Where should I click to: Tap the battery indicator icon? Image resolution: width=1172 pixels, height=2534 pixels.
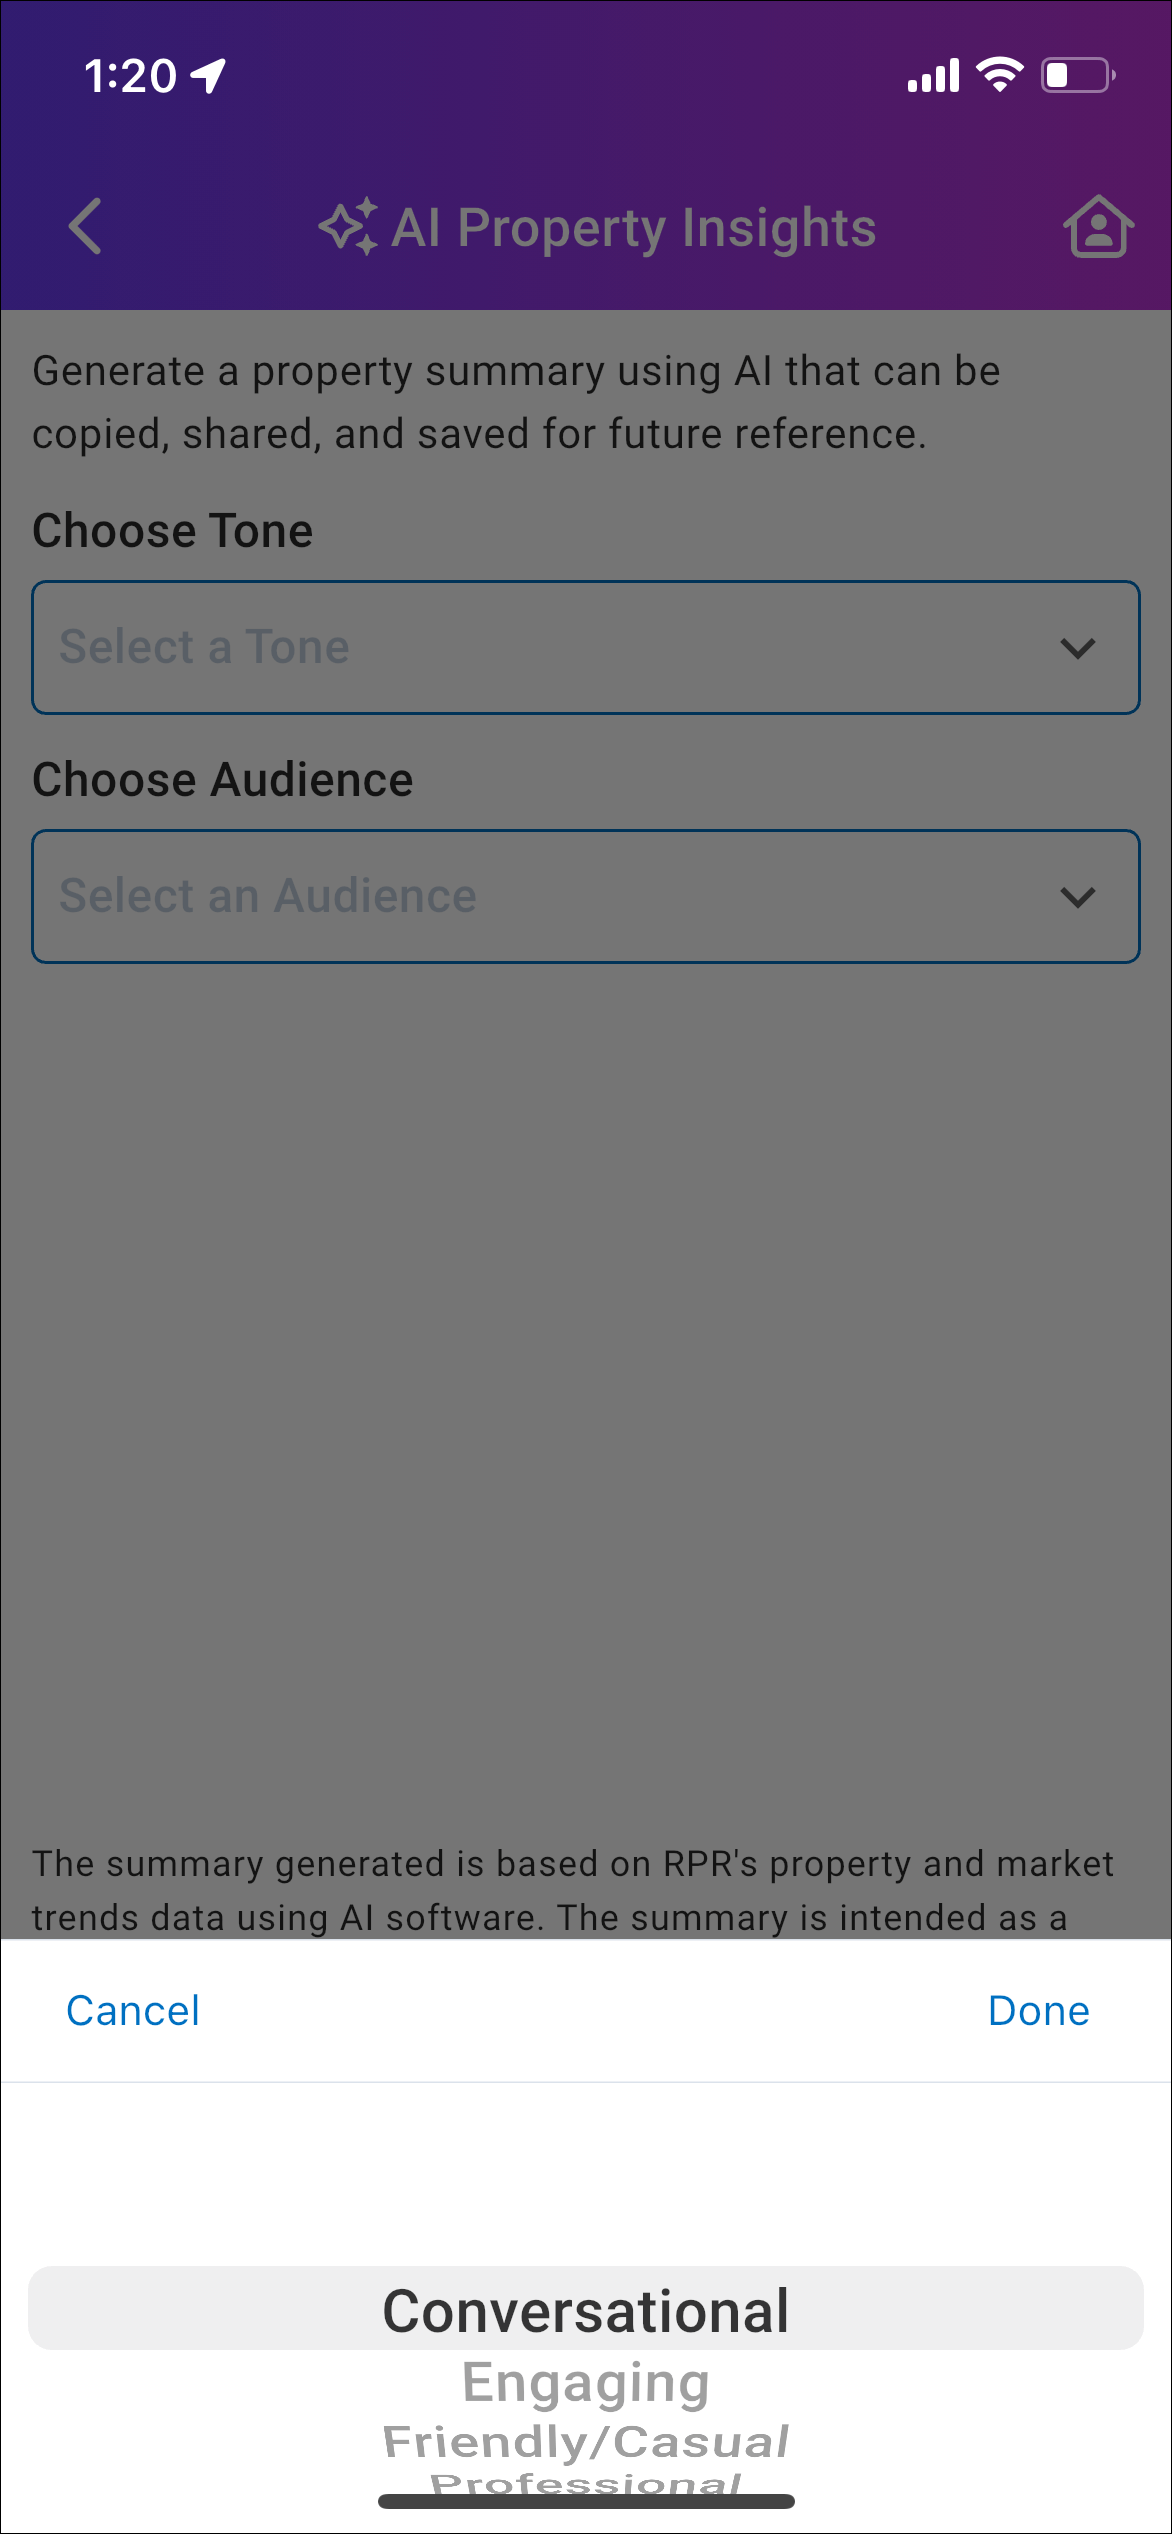pyautogui.click(x=1078, y=75)
